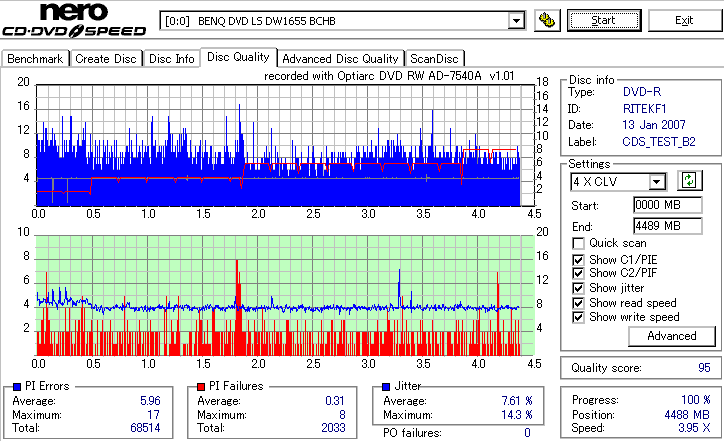Click the disc ID value RITEKF1
The height and width of the screenshot is (441, 724).
(645, 109)
